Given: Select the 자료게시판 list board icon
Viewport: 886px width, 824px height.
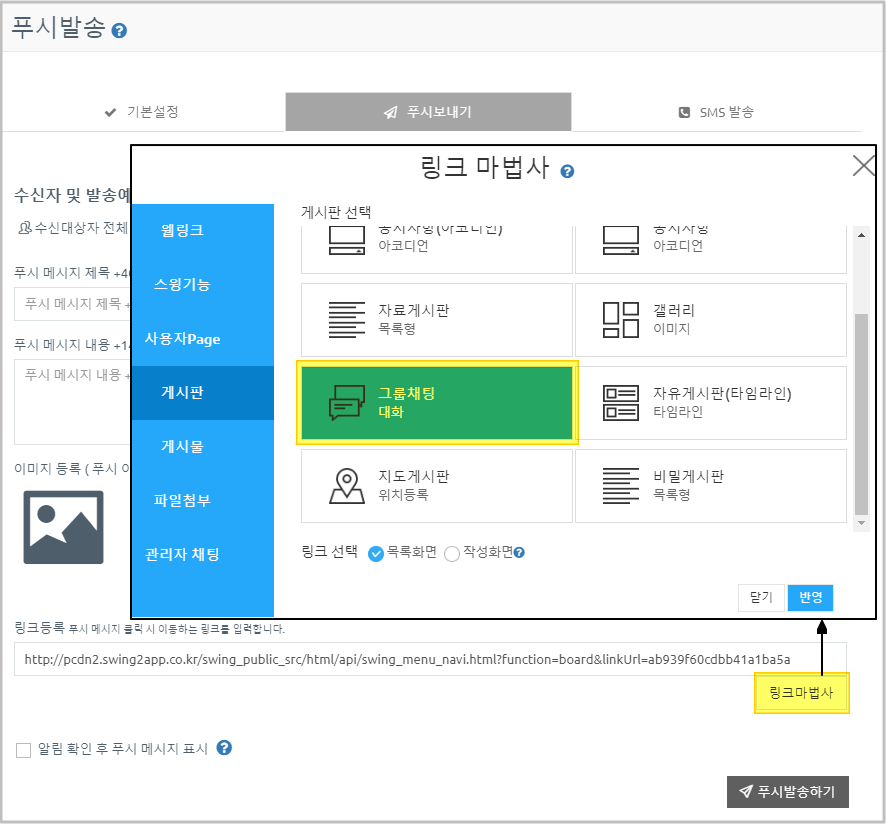Looking at the screenshot, I should coord(347,319).
